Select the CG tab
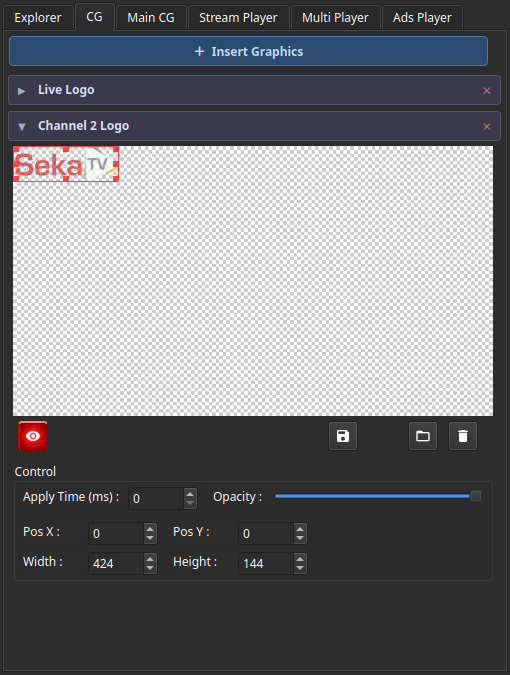The height and width of the screenshot is (675, 510). pos(94,17)
